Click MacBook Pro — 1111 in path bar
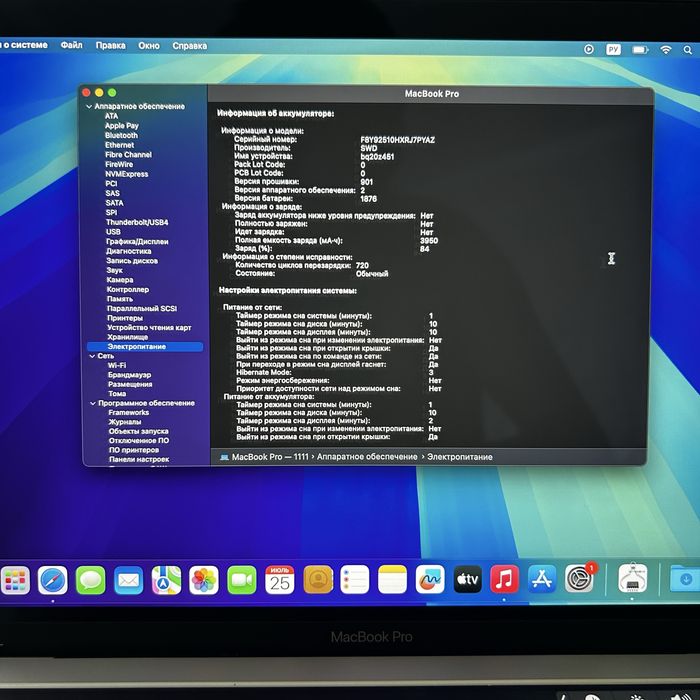Viewport: 700px width, 700px height. 270,457
